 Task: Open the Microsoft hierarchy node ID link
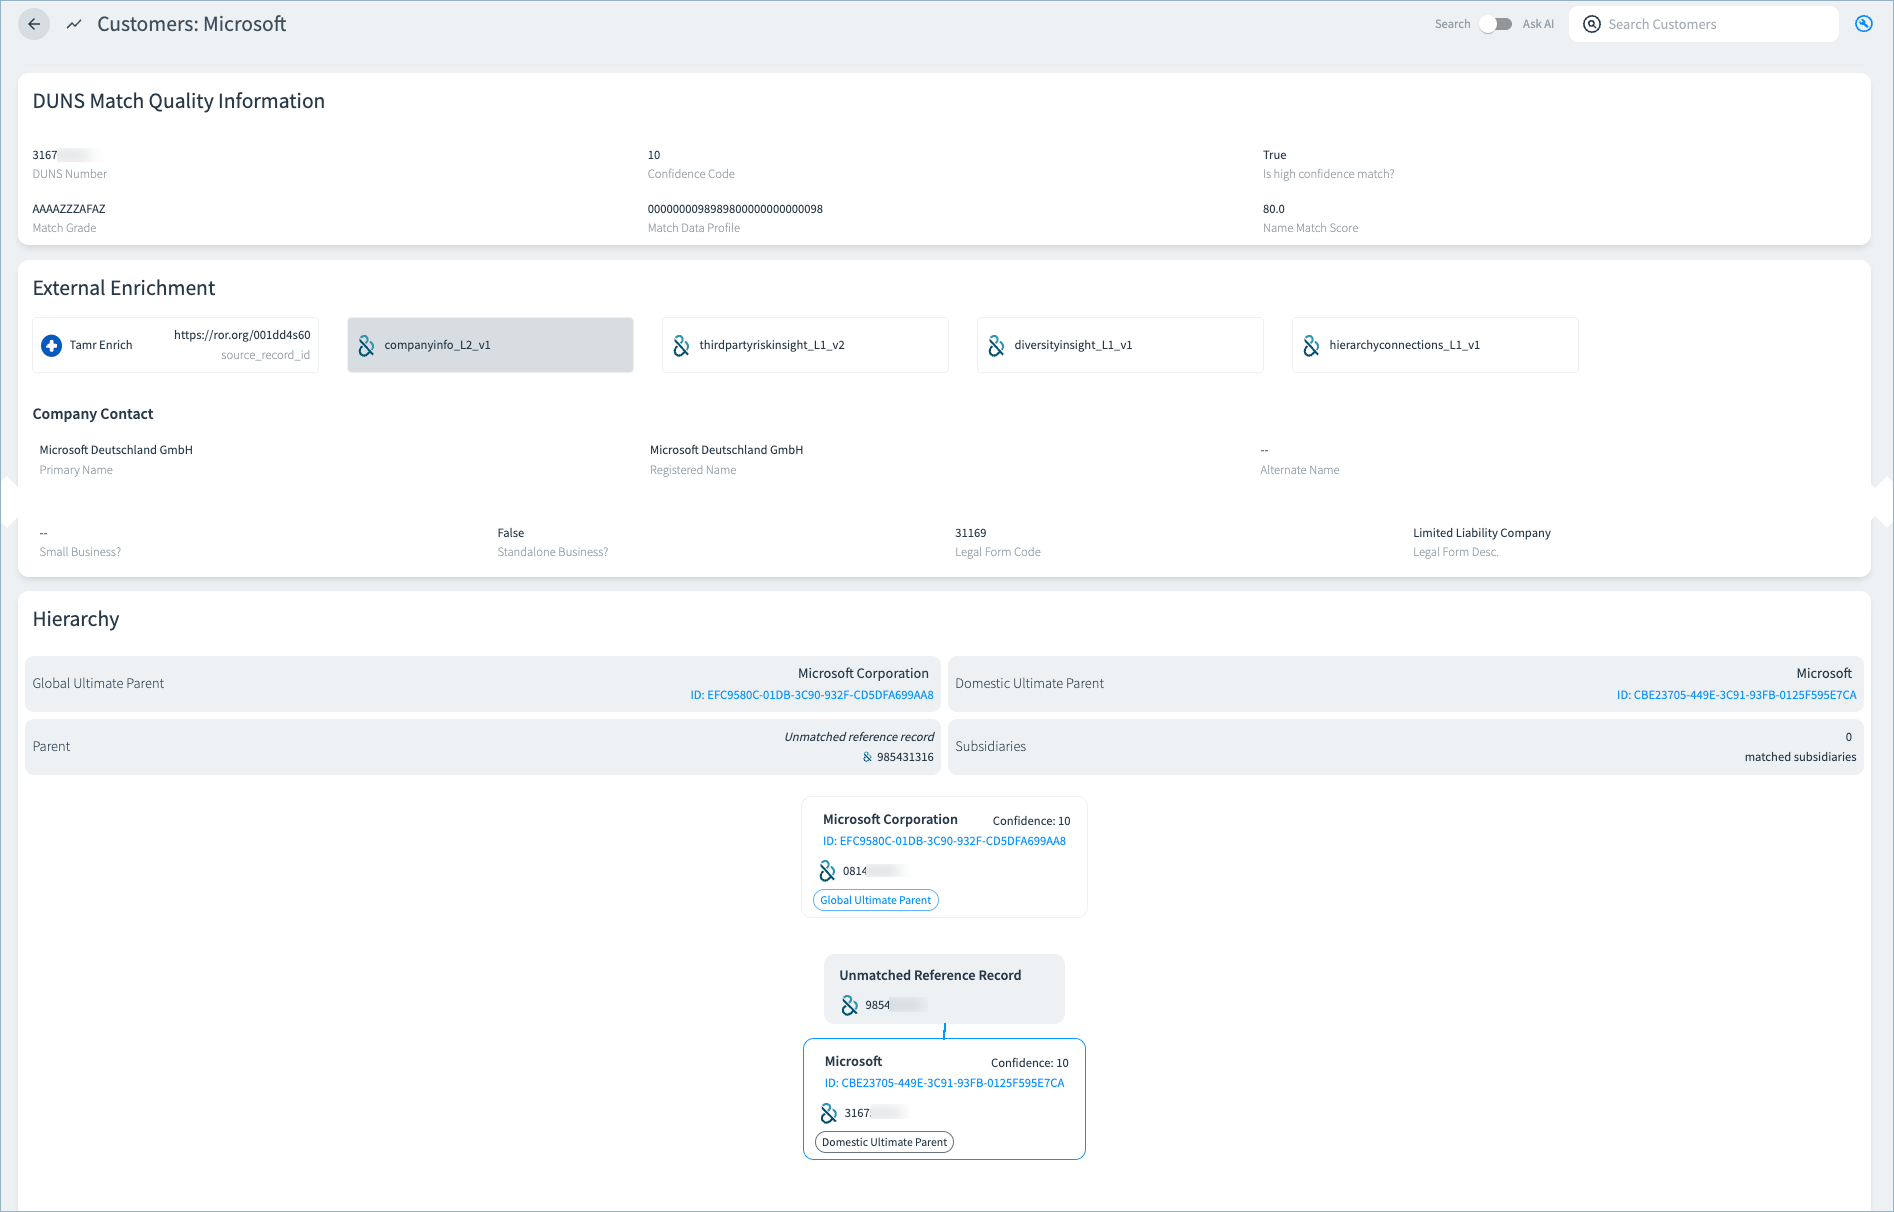pyautogui.click(x=944, y=1083)
